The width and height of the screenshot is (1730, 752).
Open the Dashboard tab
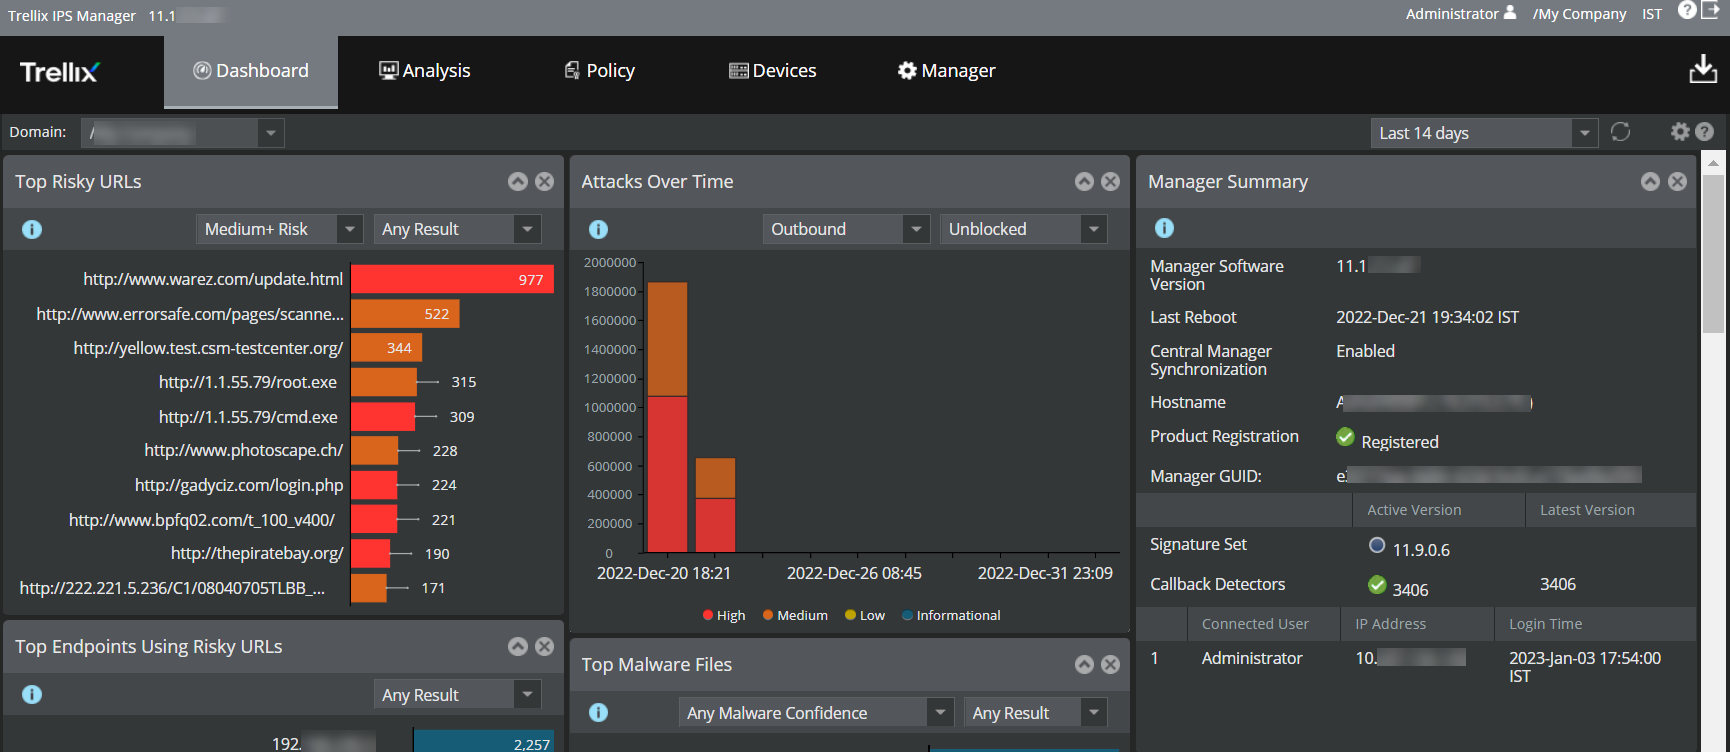click(251, 71)
